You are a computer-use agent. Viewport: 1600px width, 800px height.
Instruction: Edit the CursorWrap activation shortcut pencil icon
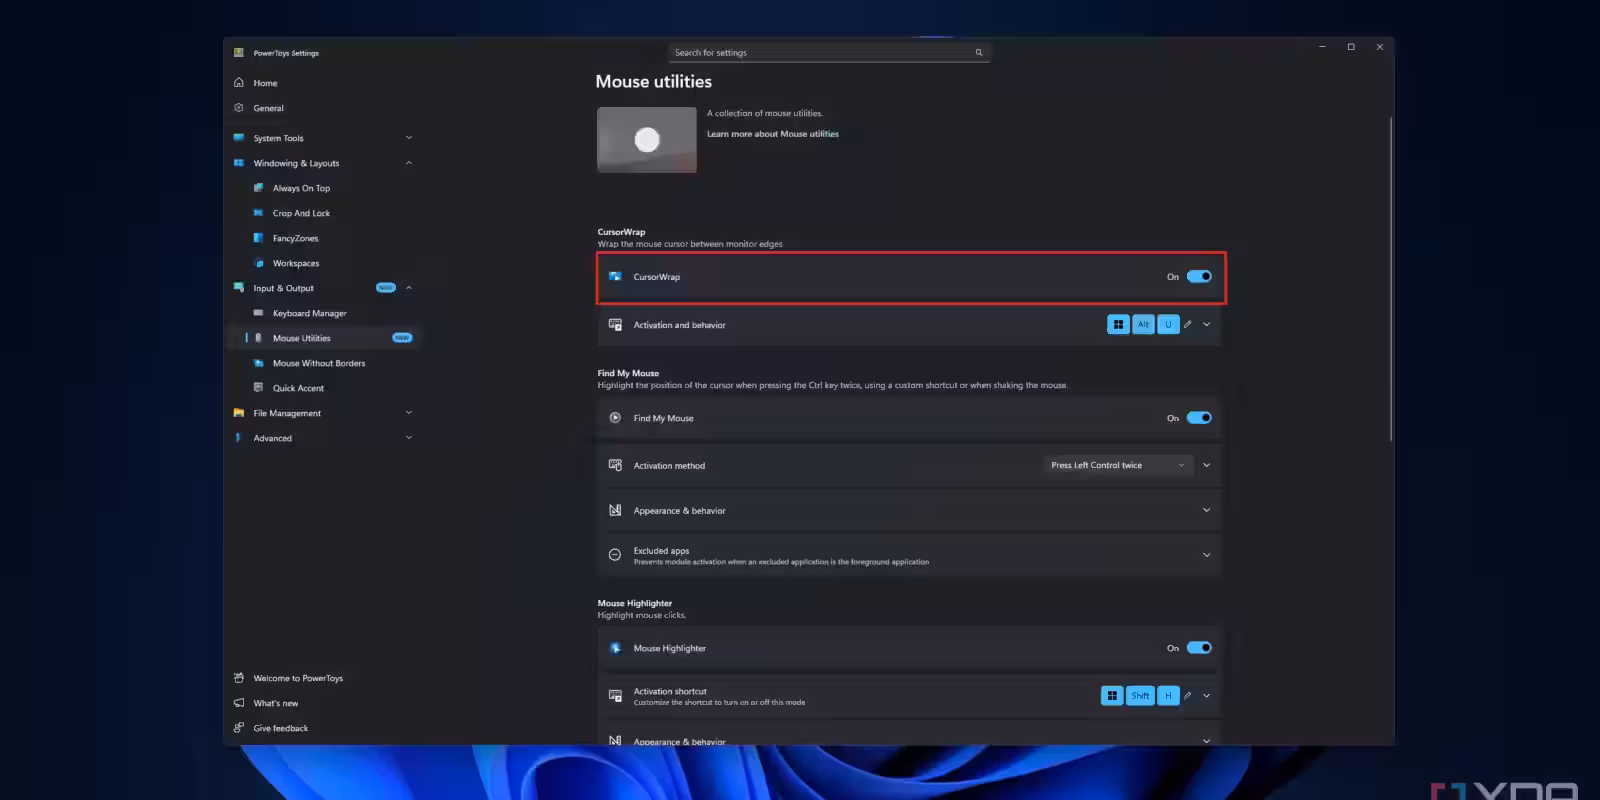point(1188,324)
